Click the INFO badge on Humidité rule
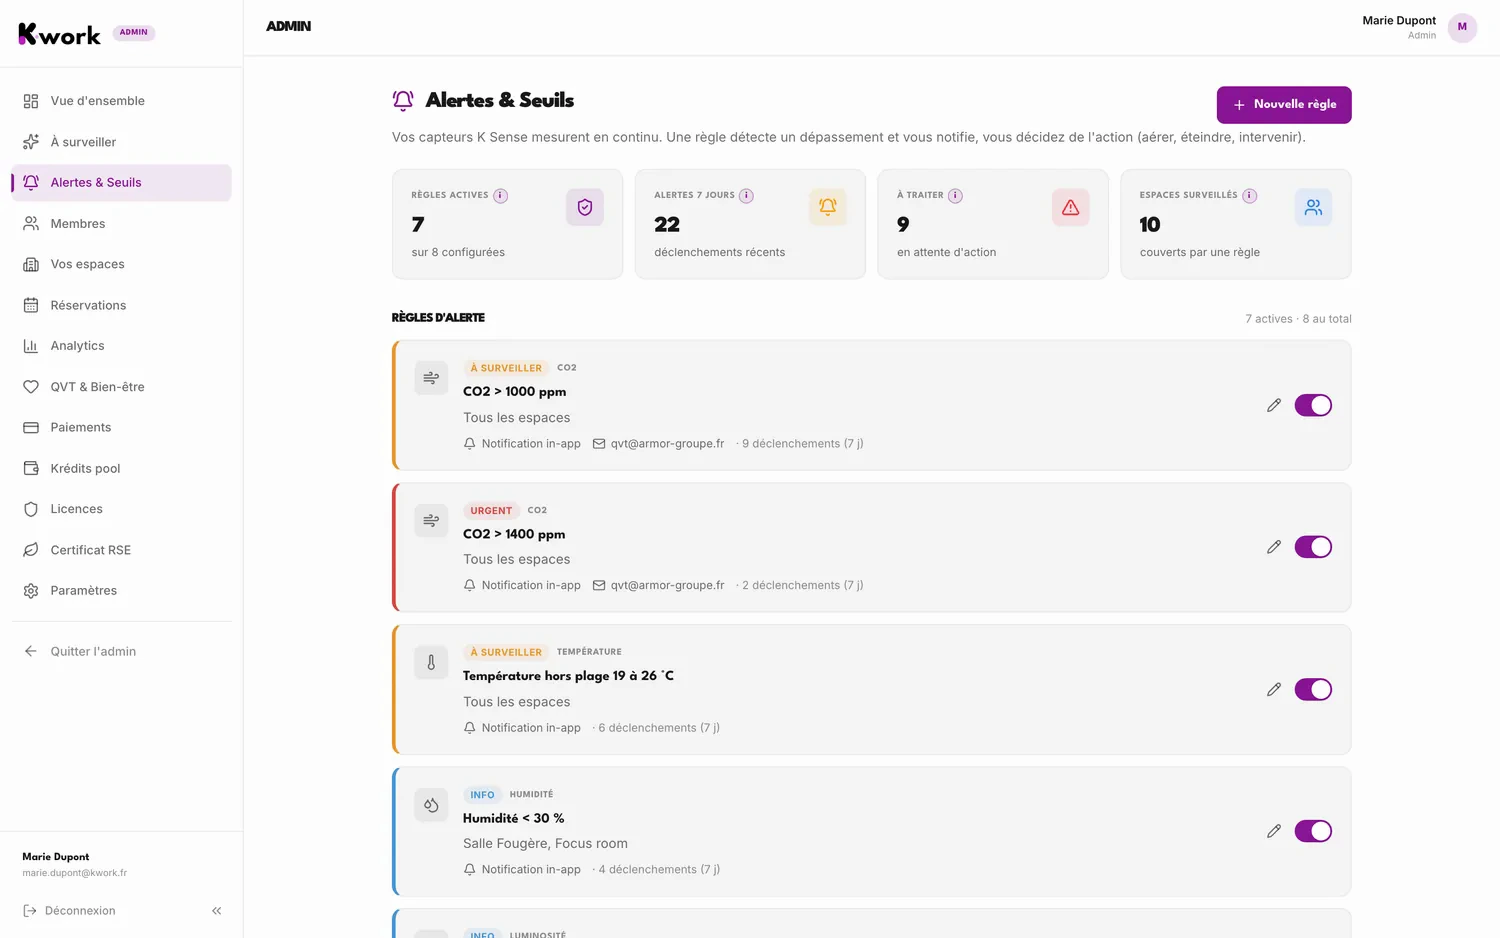The height and width of the screenshot is (938, 1500). [482, 795]
